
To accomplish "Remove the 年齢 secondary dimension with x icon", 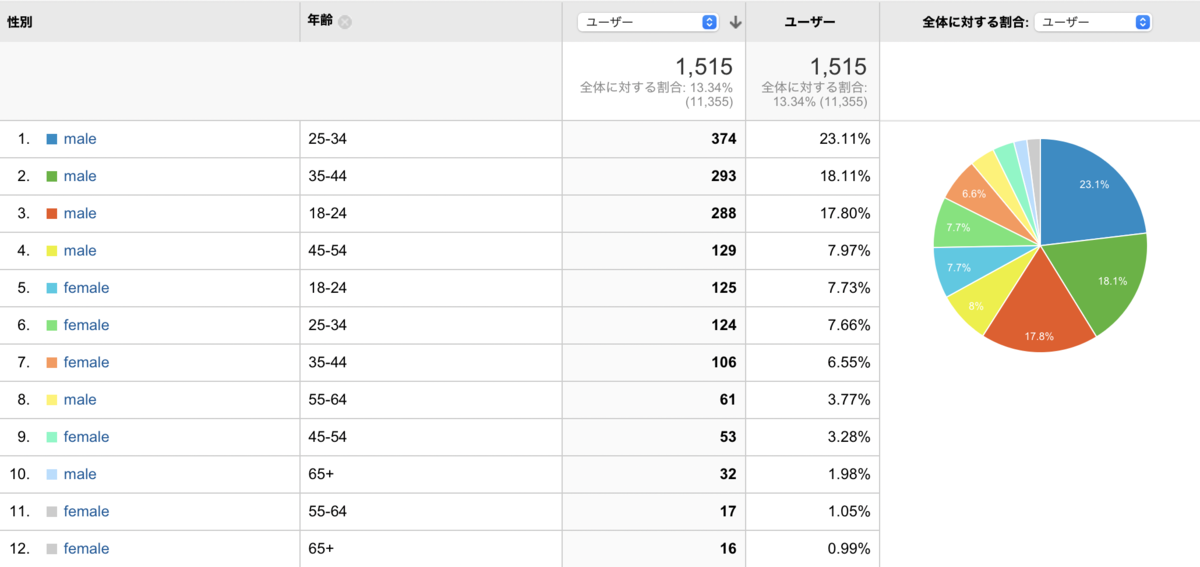I will 345,22.
